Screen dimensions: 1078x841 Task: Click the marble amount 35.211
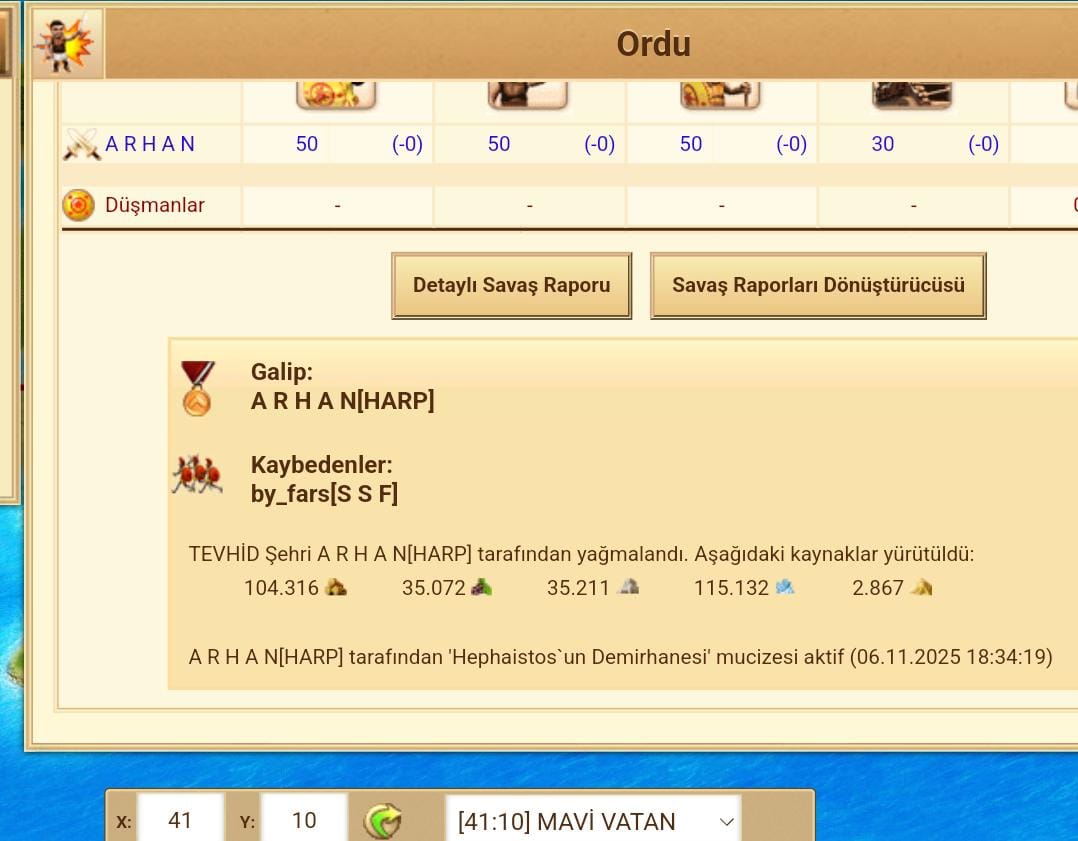click(x=578, y=588)
